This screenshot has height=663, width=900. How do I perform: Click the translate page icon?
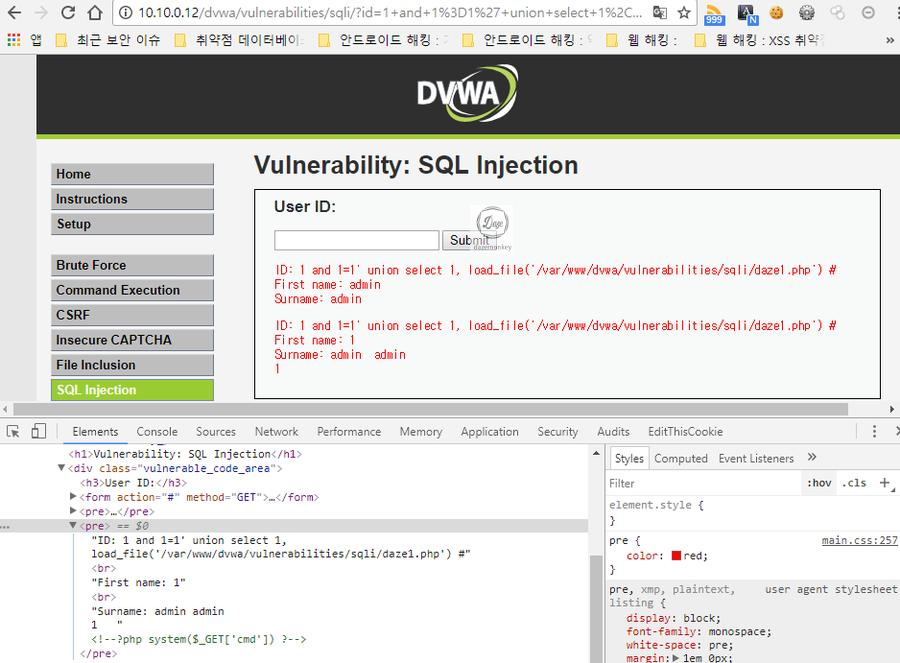[660, 12]
